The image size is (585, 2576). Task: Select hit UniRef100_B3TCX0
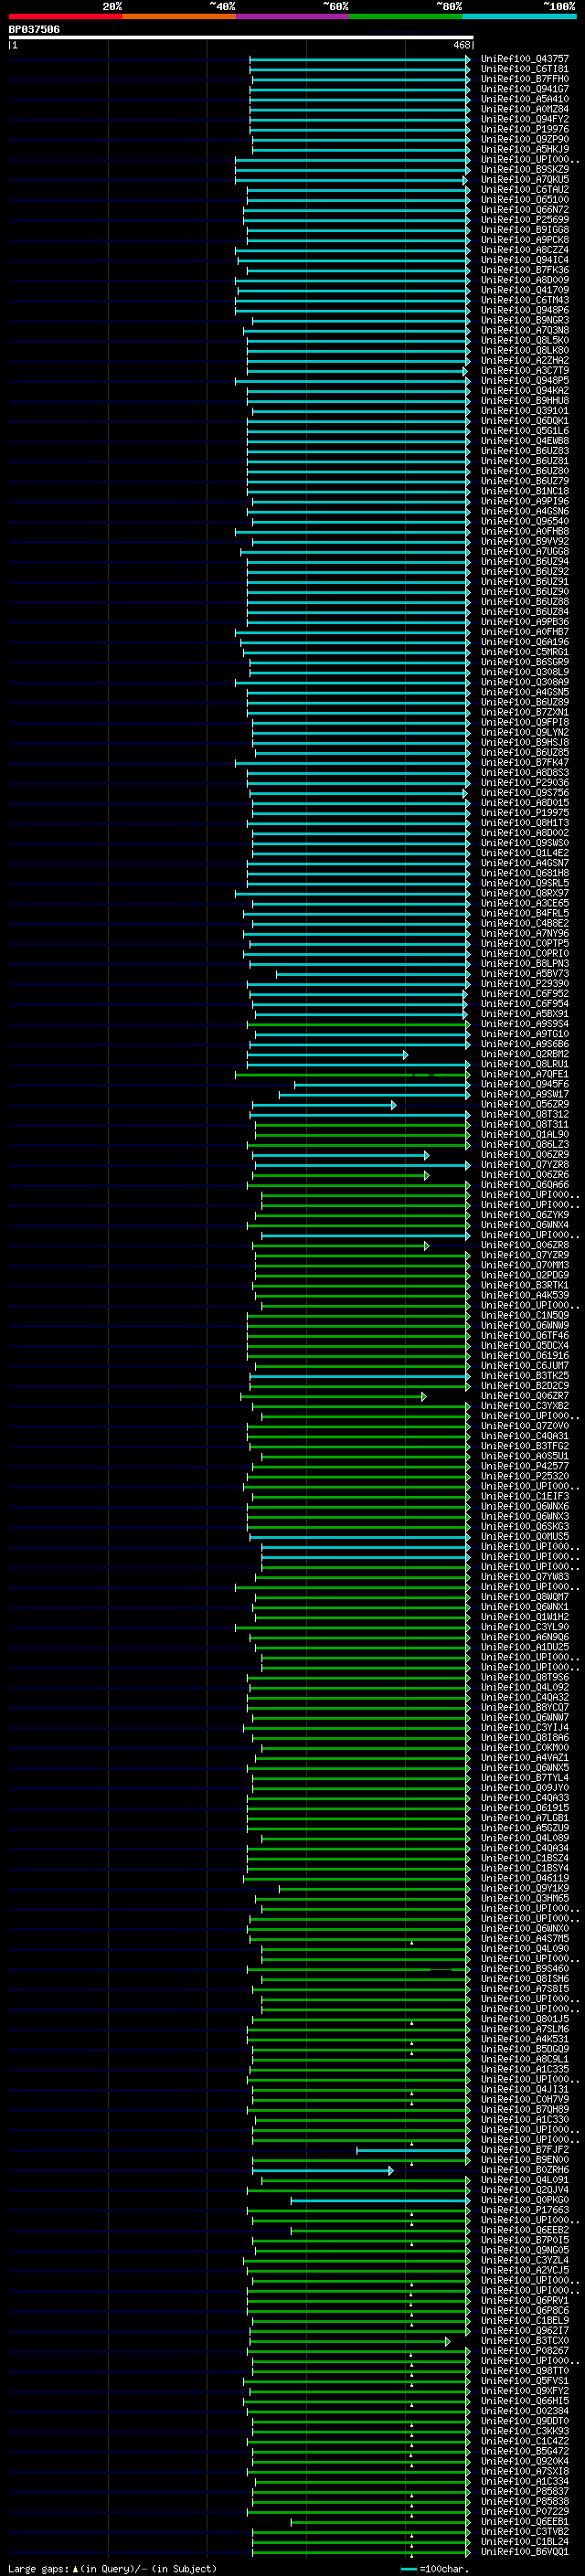524,2341
